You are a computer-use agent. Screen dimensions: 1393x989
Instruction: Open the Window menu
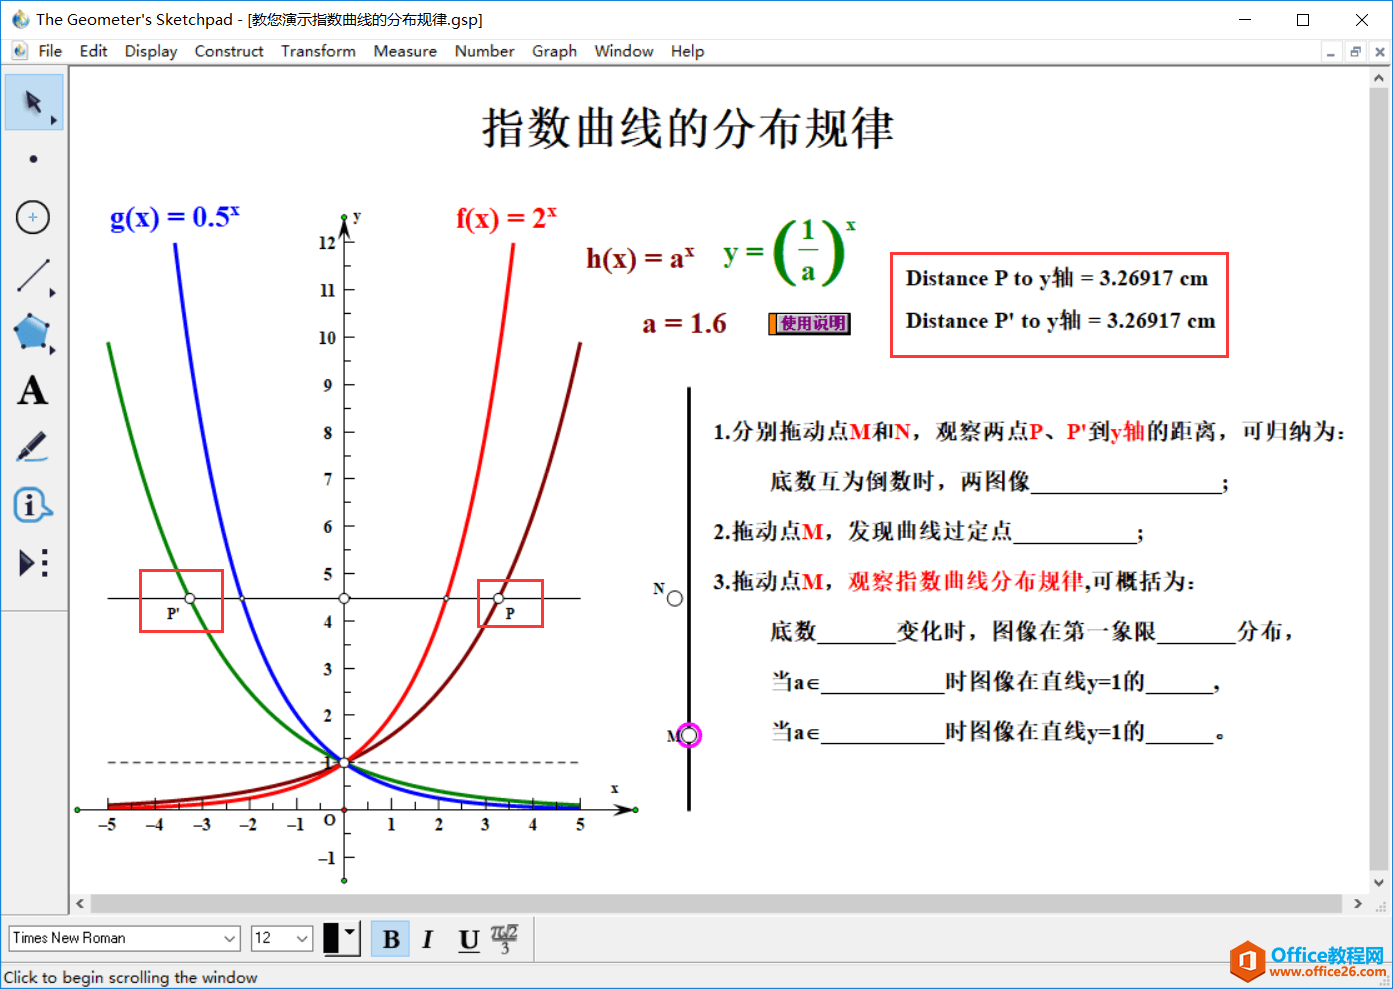[x=623, y=51]
